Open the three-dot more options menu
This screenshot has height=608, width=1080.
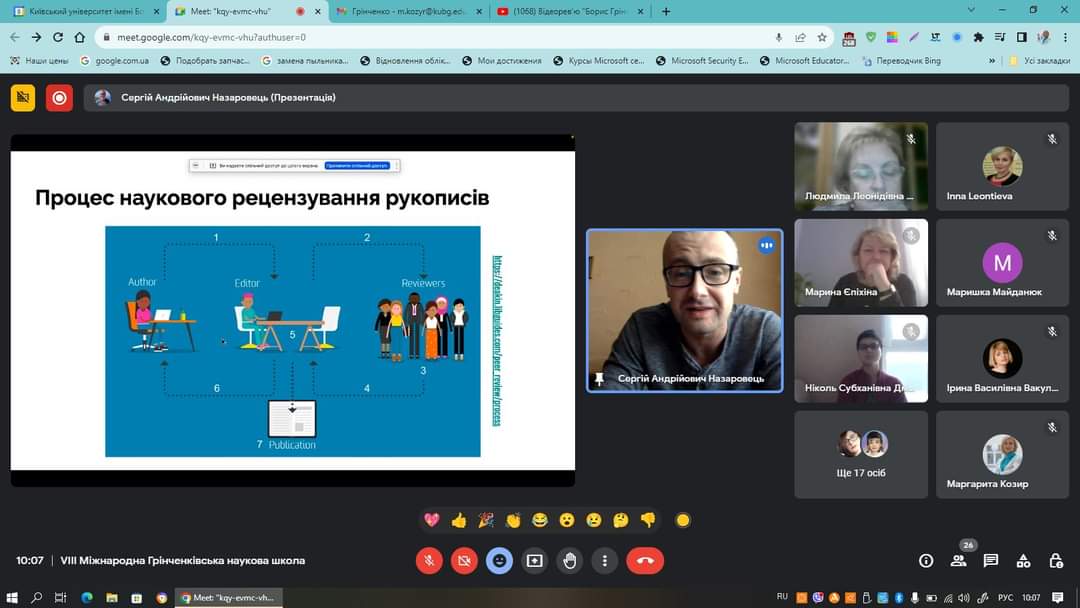(x=605, y=561)
